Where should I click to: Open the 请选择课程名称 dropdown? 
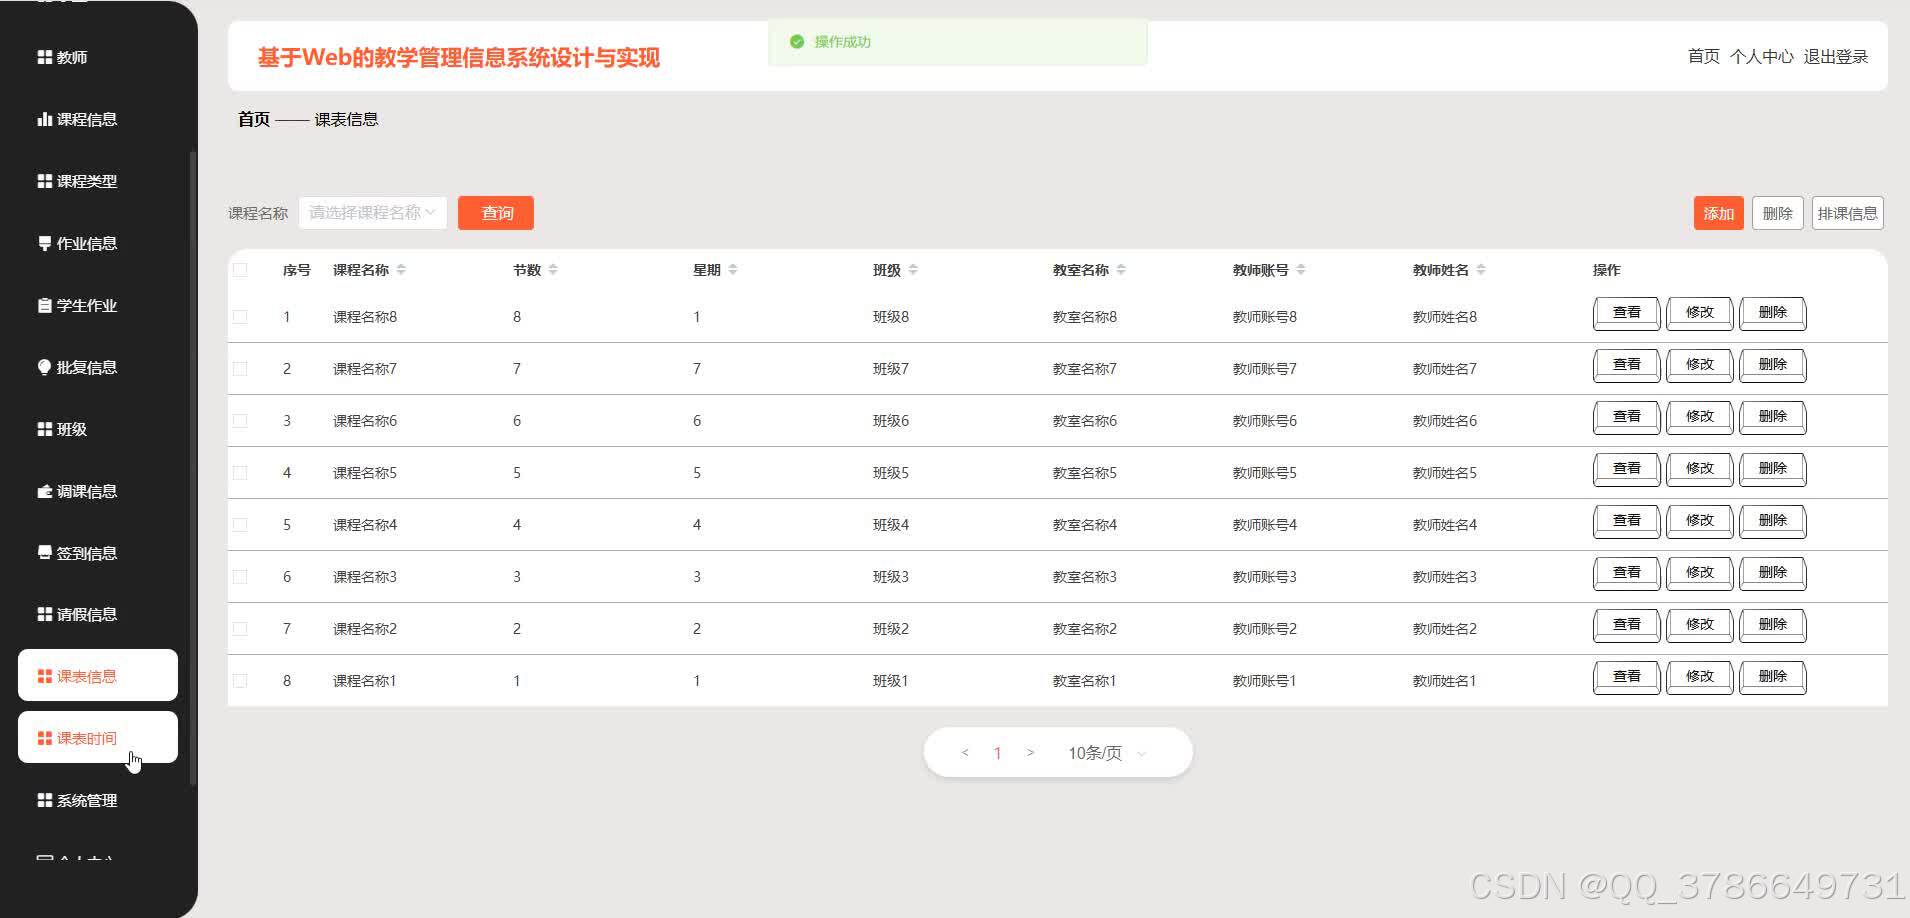[373, 213]
